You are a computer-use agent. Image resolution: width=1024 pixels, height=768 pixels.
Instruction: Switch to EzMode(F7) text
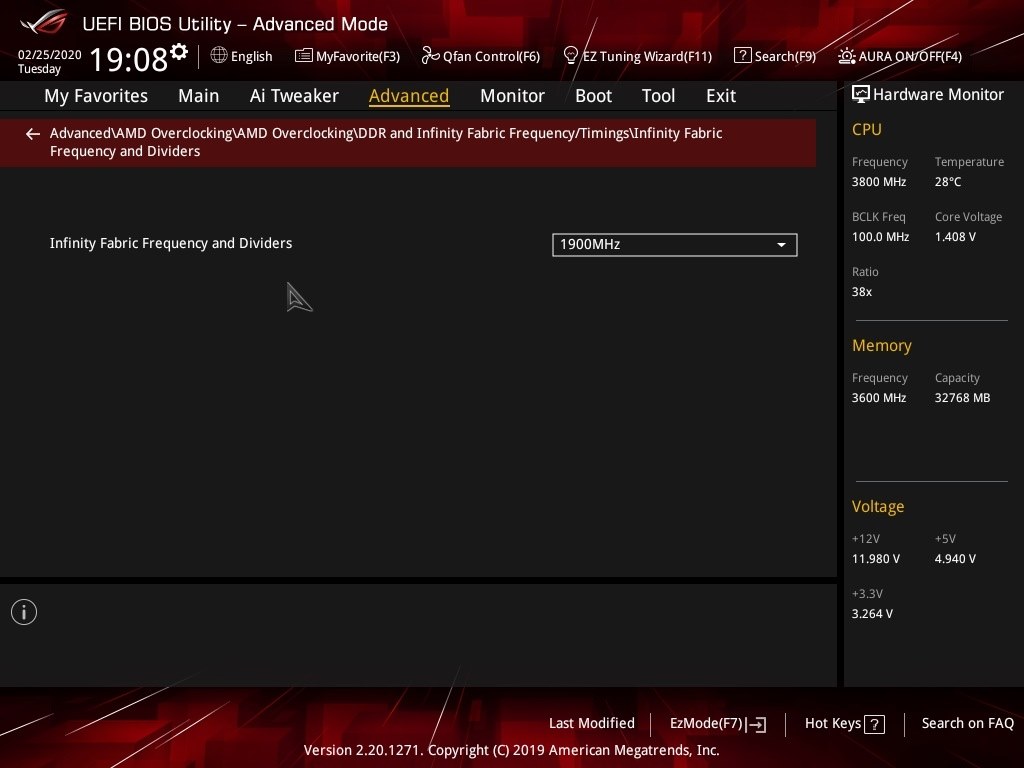point(706,724)
